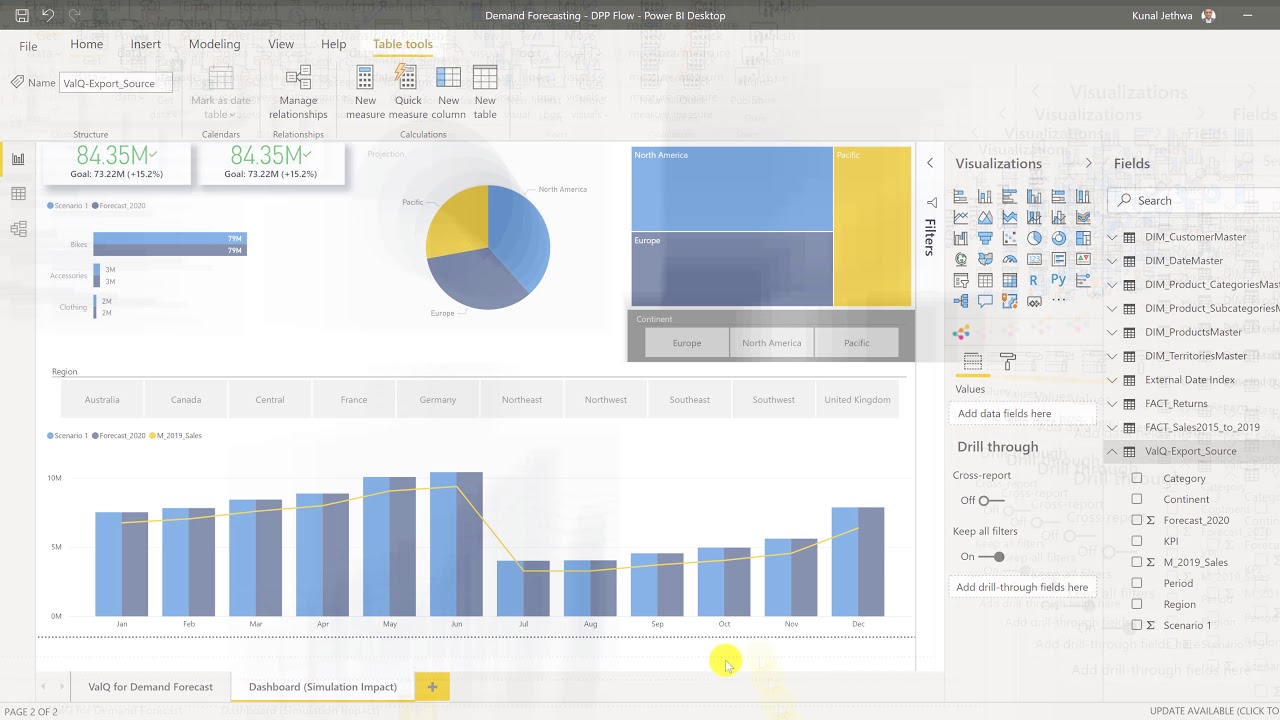Screen dimensions: 1280x720
Task: Expand the Filters pane chevron
Action: pyautogui.click(x=930, y=163)
